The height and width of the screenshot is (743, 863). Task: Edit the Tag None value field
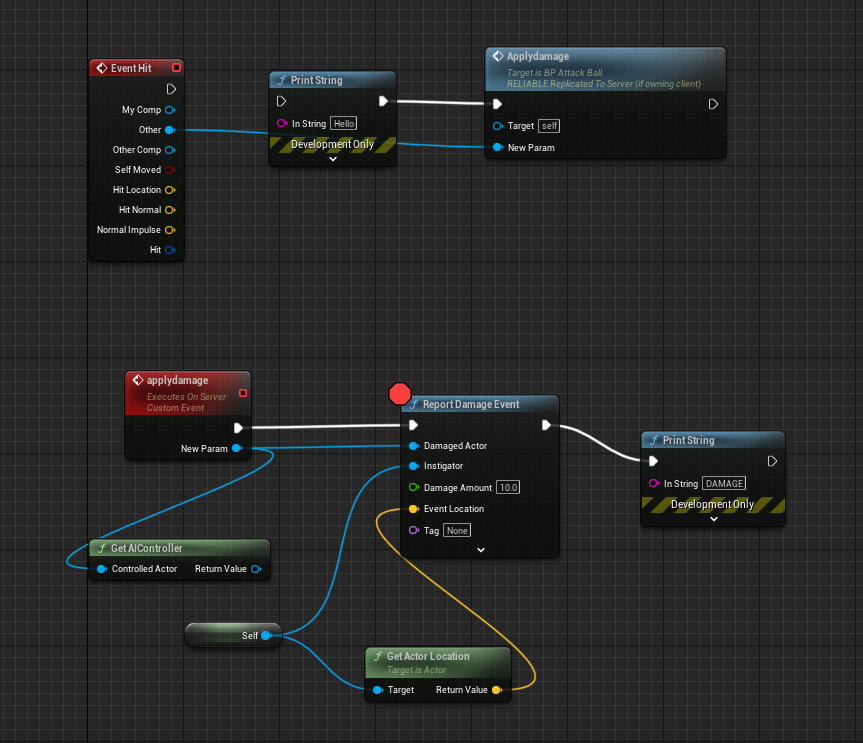[457, 531]
